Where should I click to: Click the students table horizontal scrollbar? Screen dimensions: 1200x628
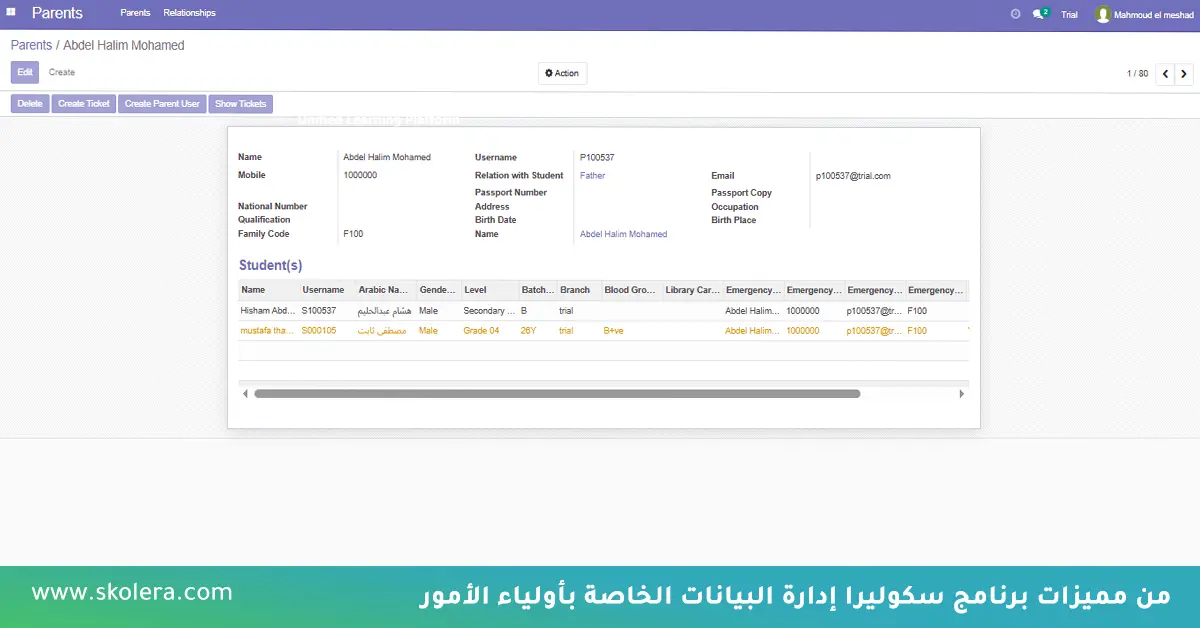point(557,394)
